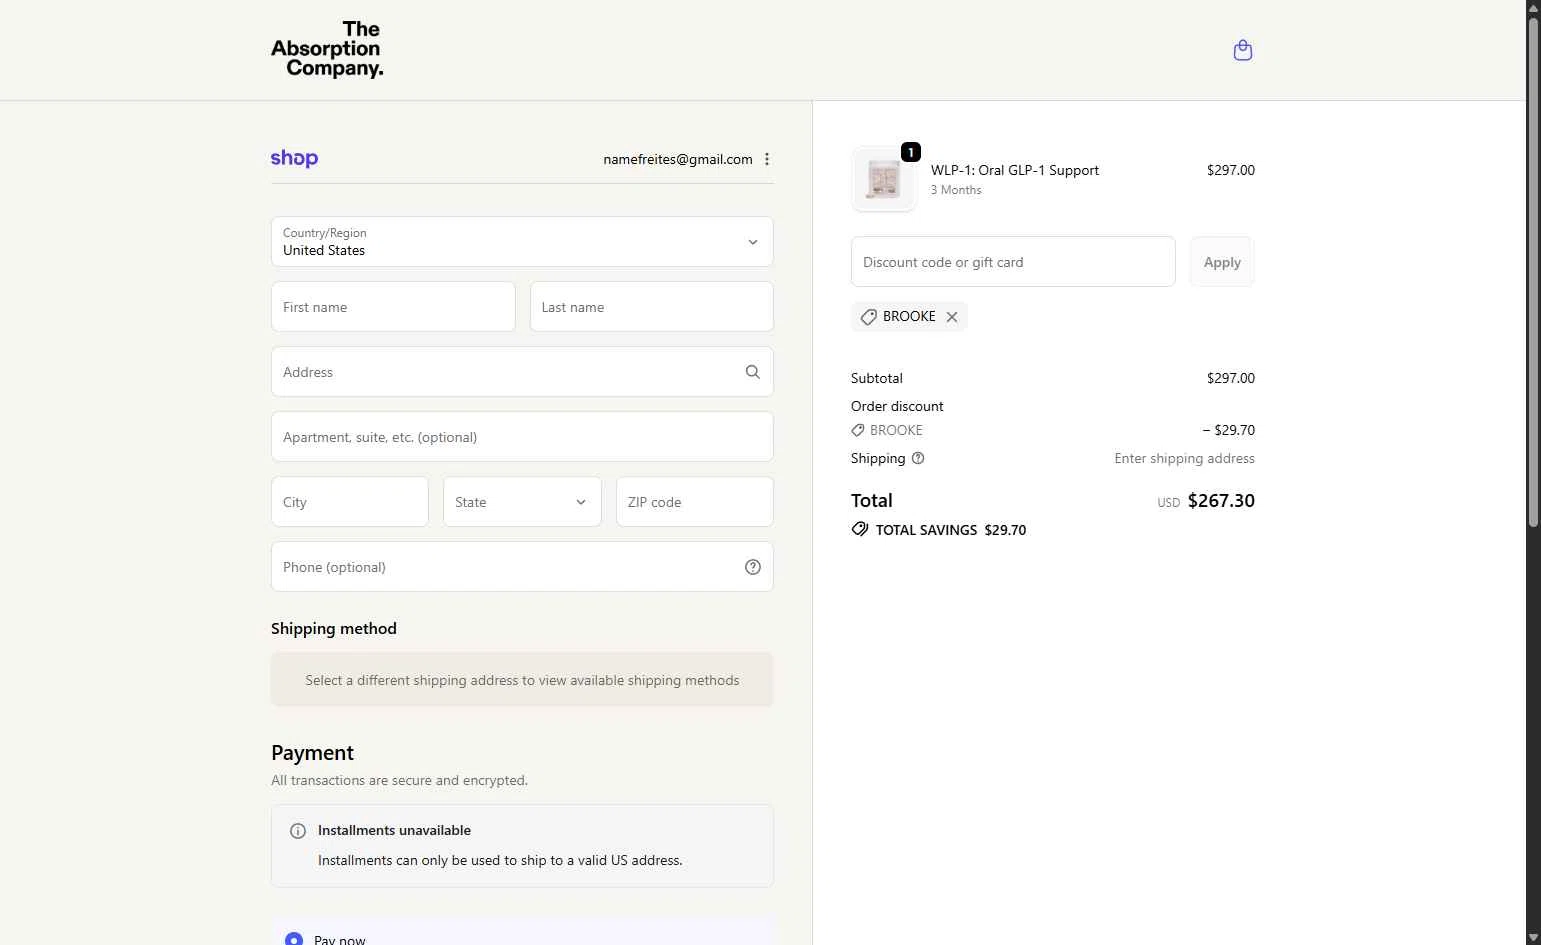Click the total amount $267.30
This screenshot has width=1541, height=945.
pos(1221,501)
